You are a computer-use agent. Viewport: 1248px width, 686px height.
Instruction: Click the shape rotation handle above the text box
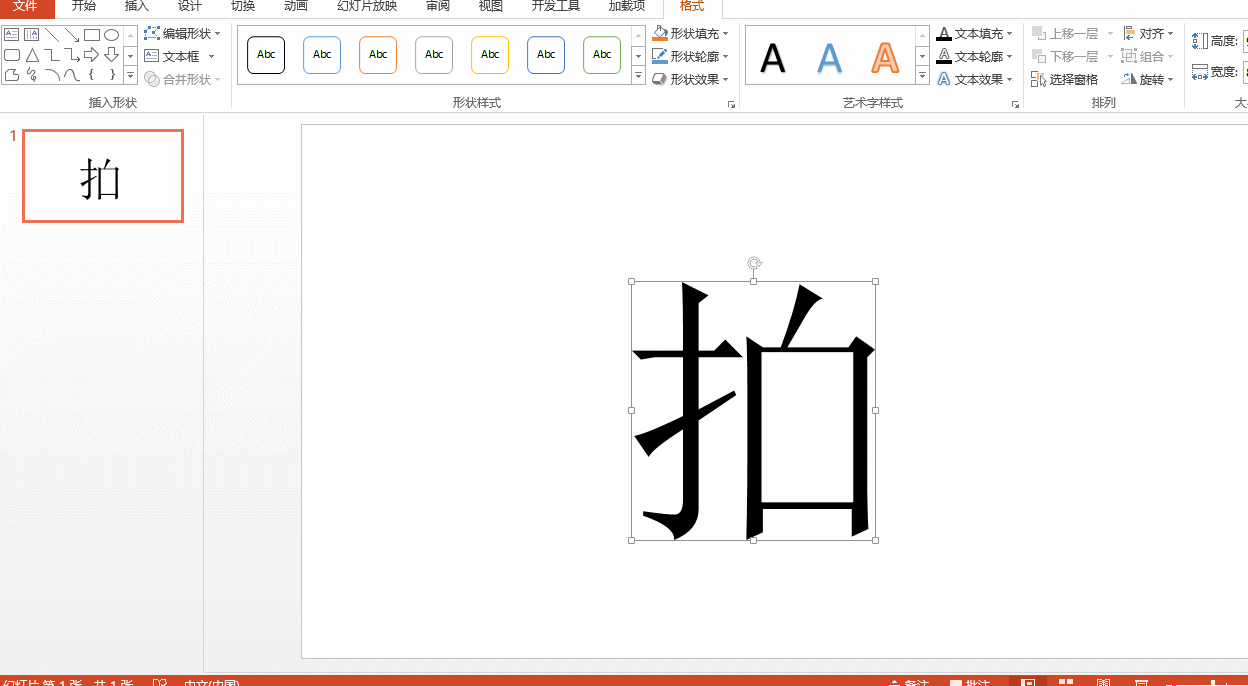click(754, 263)
